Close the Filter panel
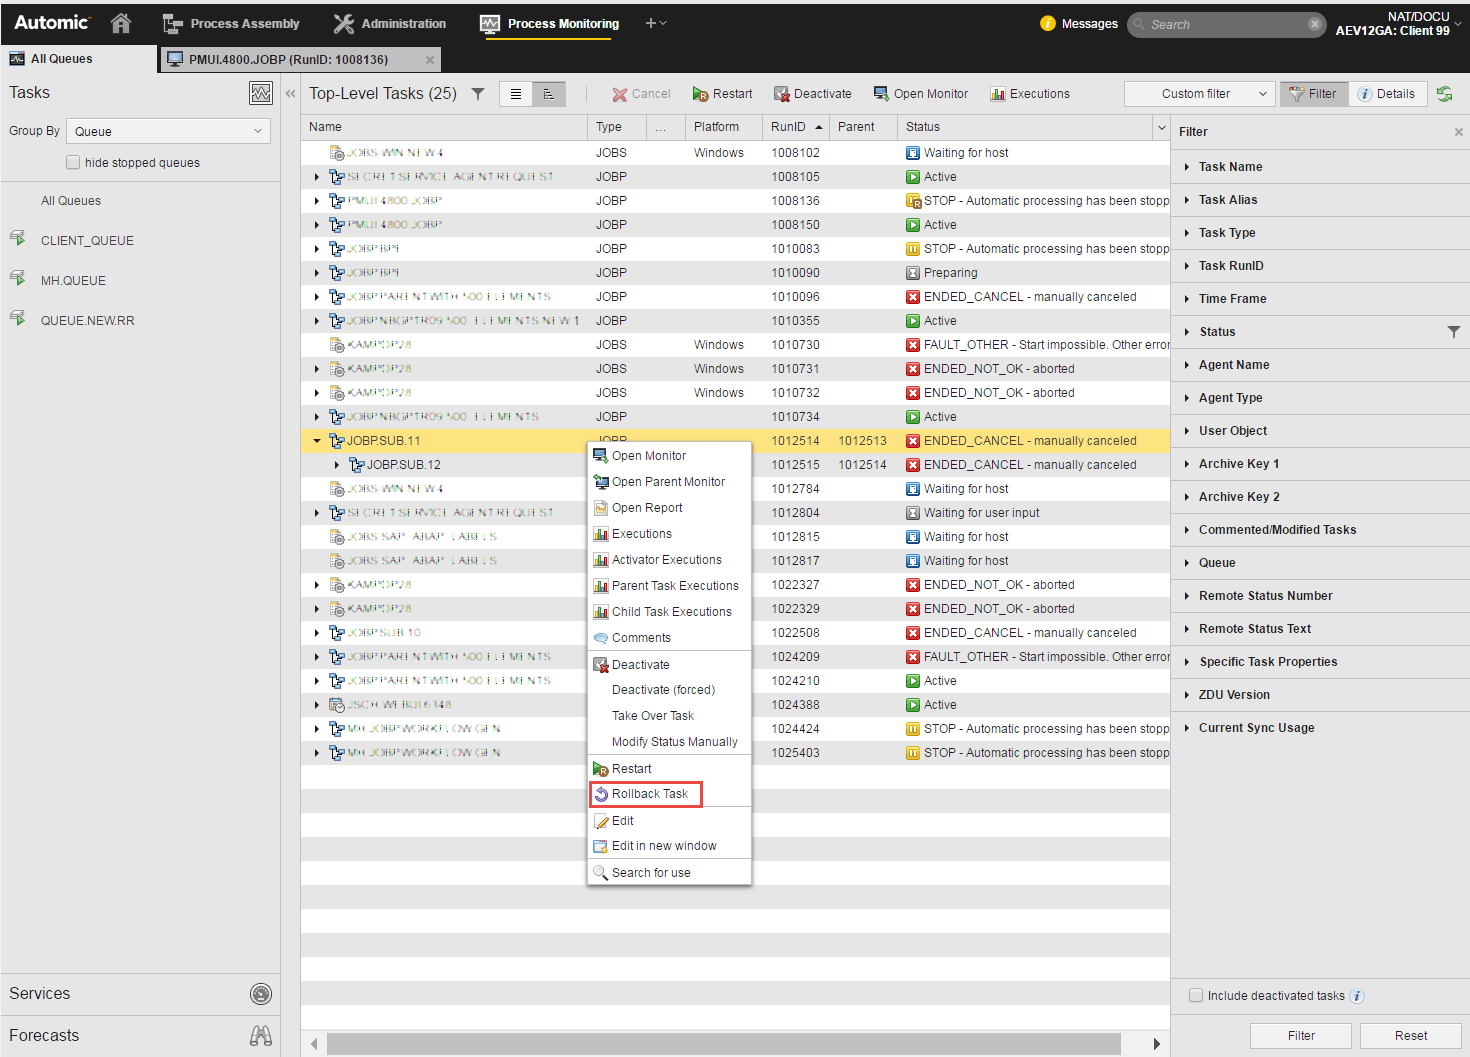The width and height of the screenshot is (1470, 1057). tap(1458, 132)
